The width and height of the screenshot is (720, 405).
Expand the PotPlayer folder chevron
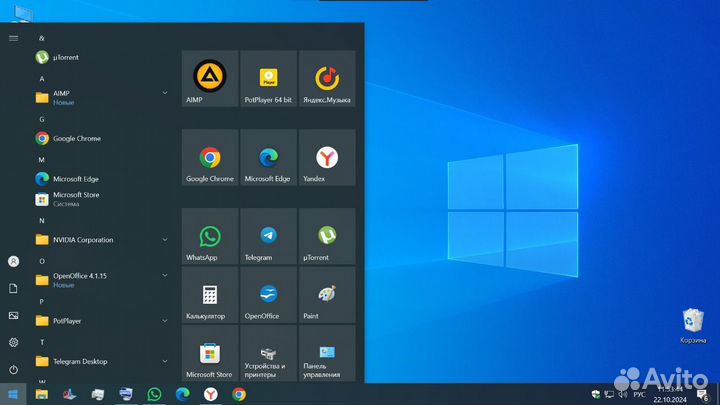pos(164,321)
